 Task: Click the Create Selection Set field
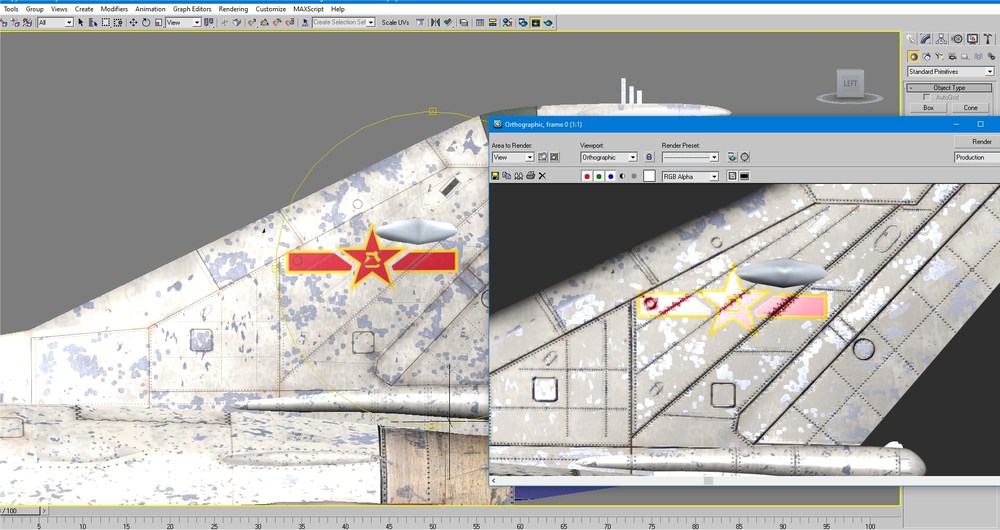(x=344, y=22)
